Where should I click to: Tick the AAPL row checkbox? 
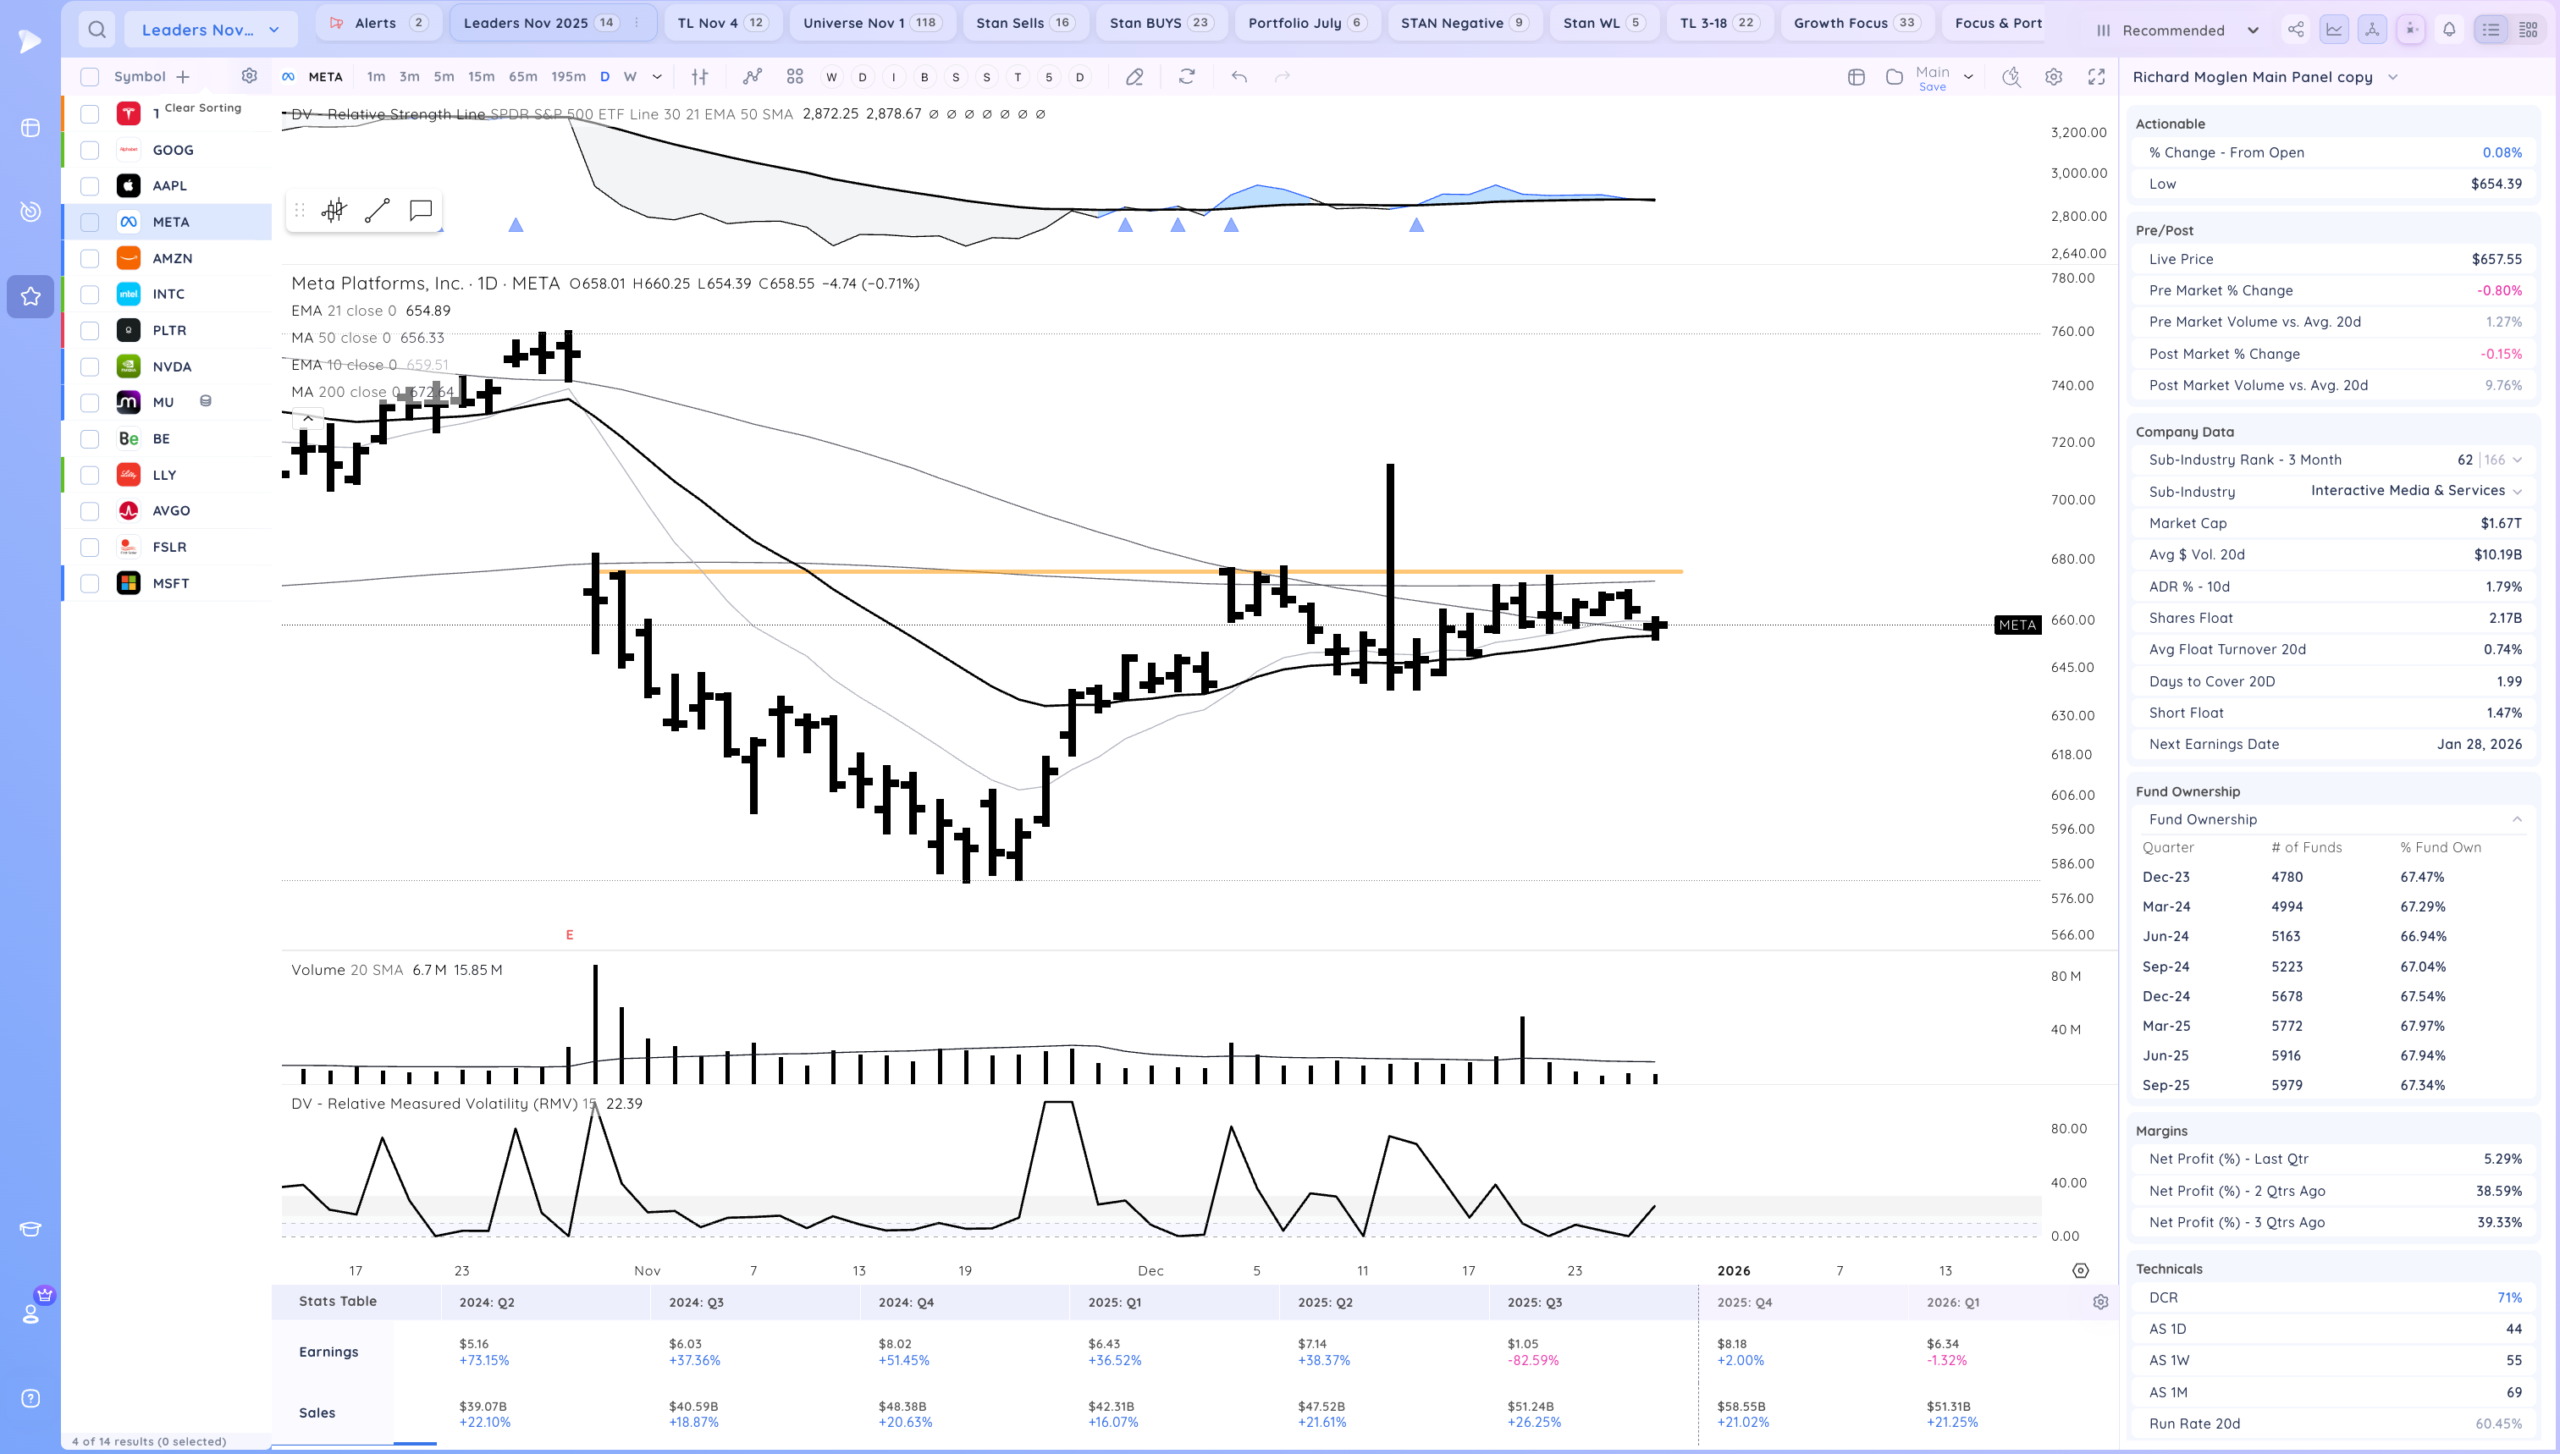point(90,186)
